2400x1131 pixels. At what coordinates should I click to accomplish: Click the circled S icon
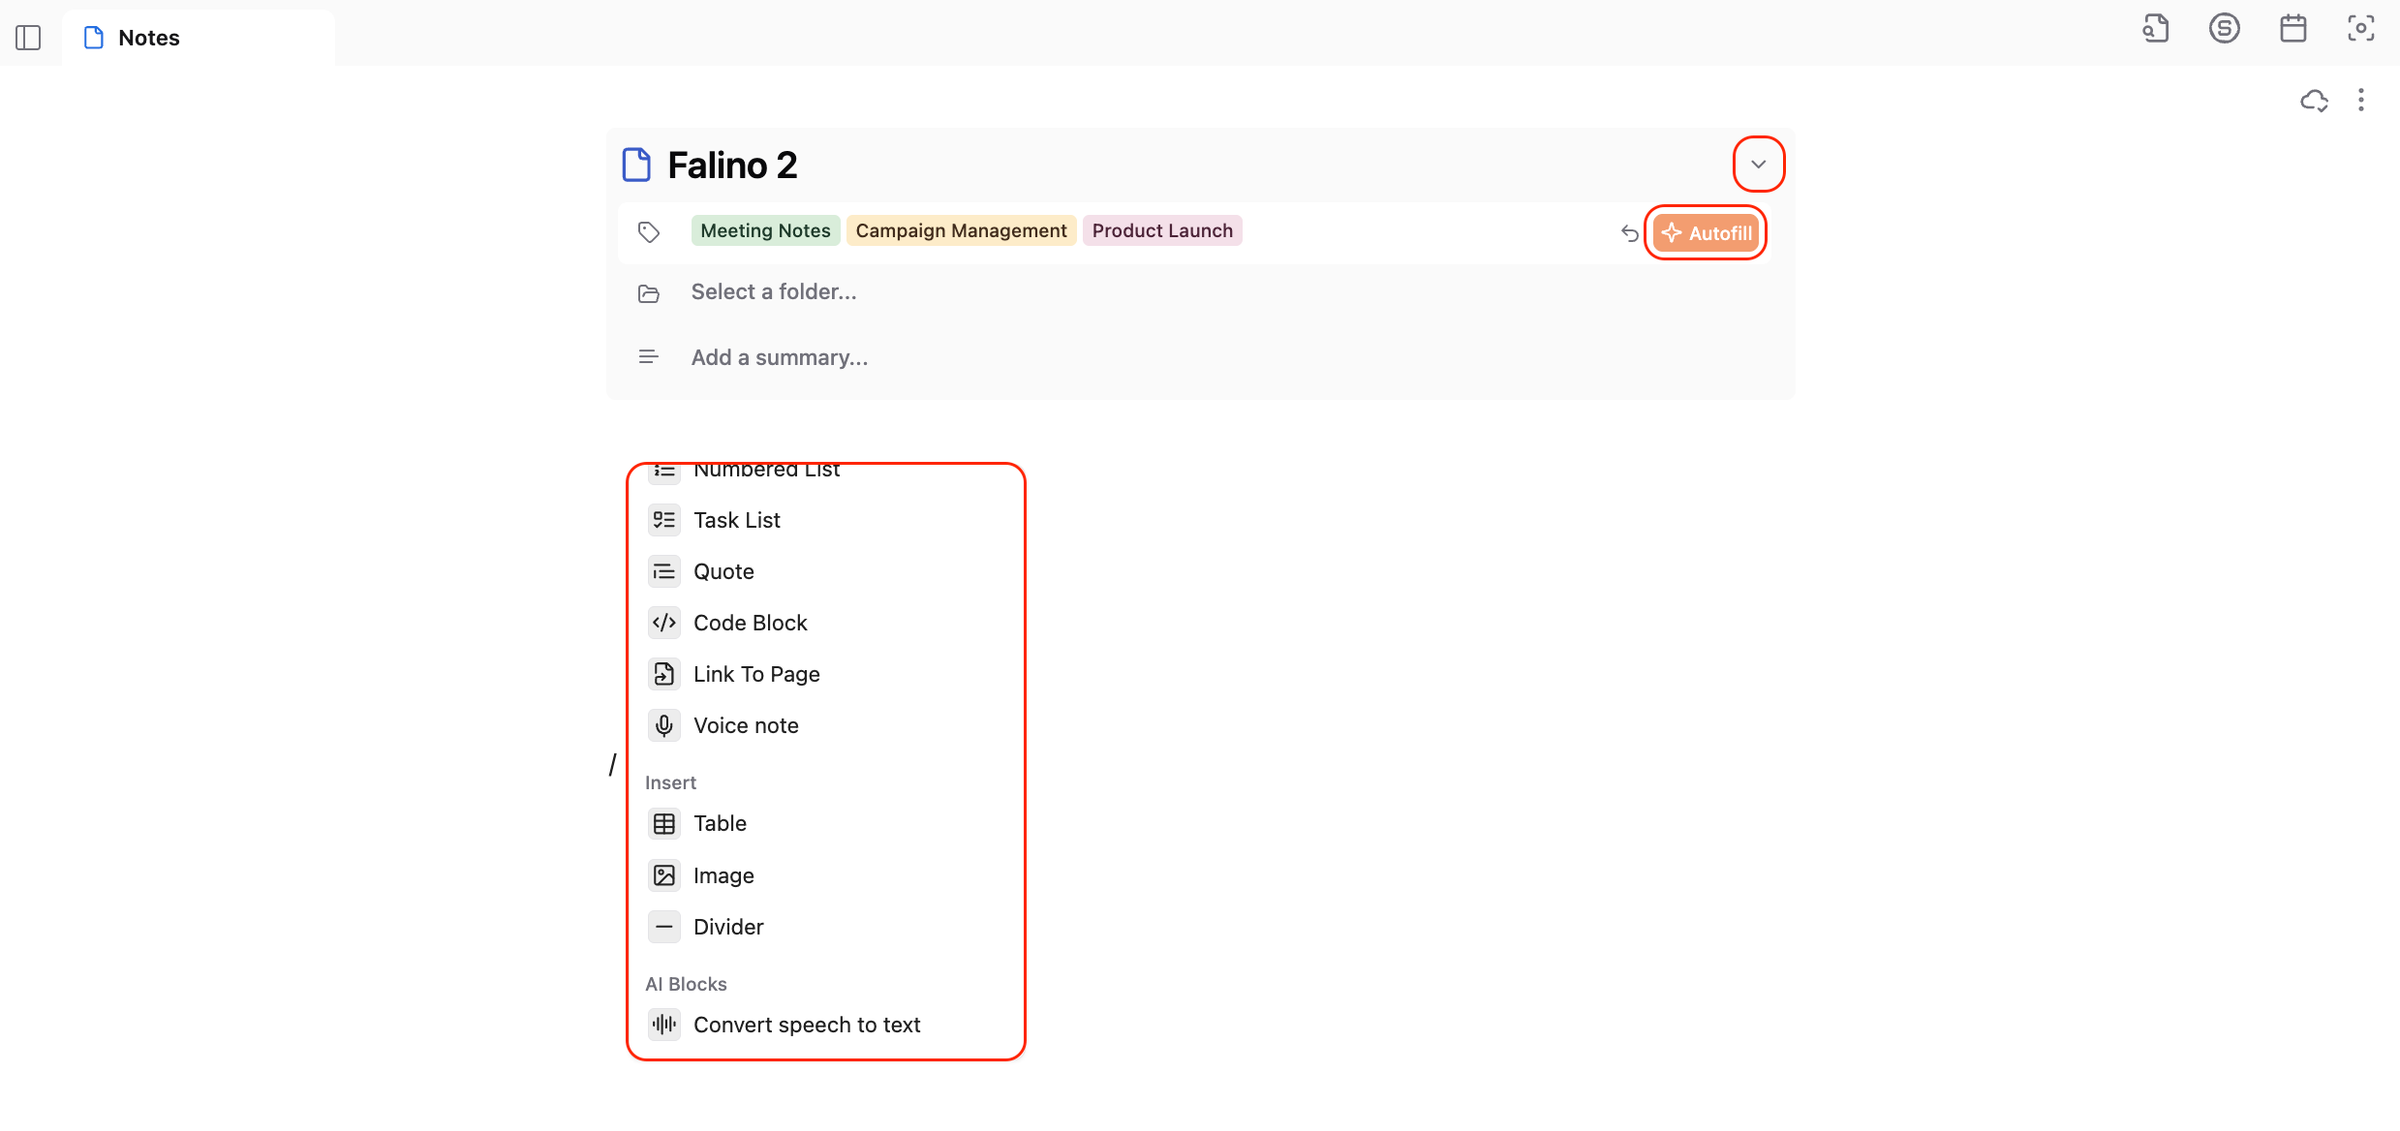2224,28
